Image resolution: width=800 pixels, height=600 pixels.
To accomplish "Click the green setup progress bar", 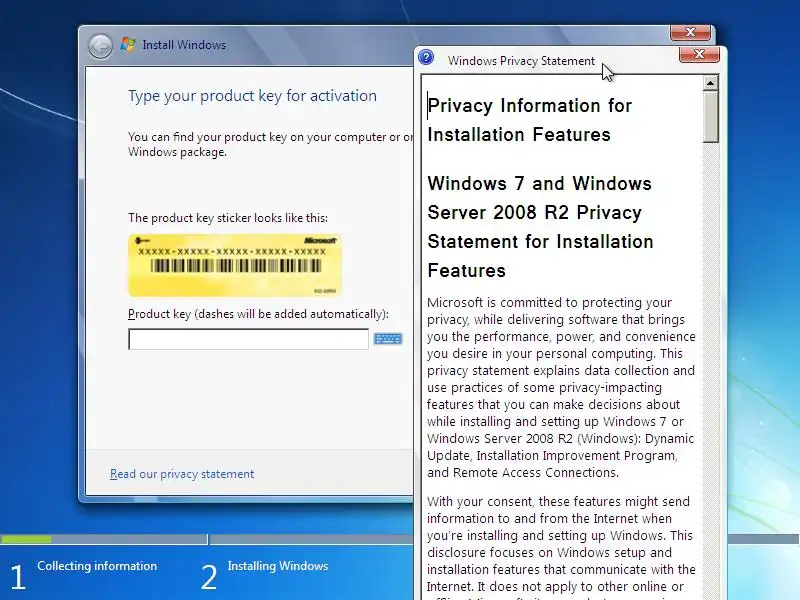I will (x=26, y=539).
